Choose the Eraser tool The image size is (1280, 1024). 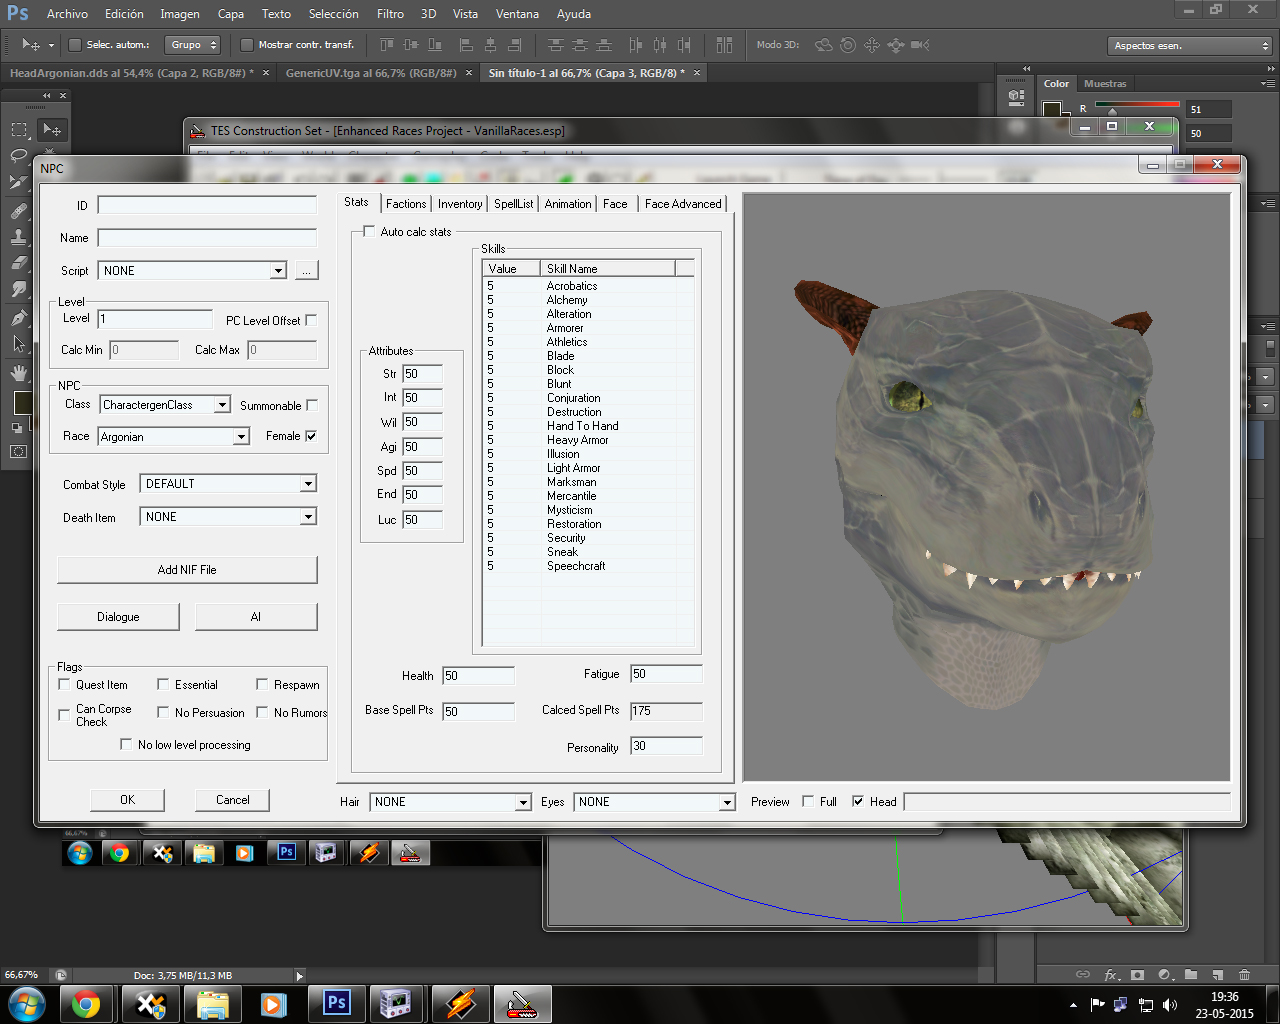tap(19, 264)
